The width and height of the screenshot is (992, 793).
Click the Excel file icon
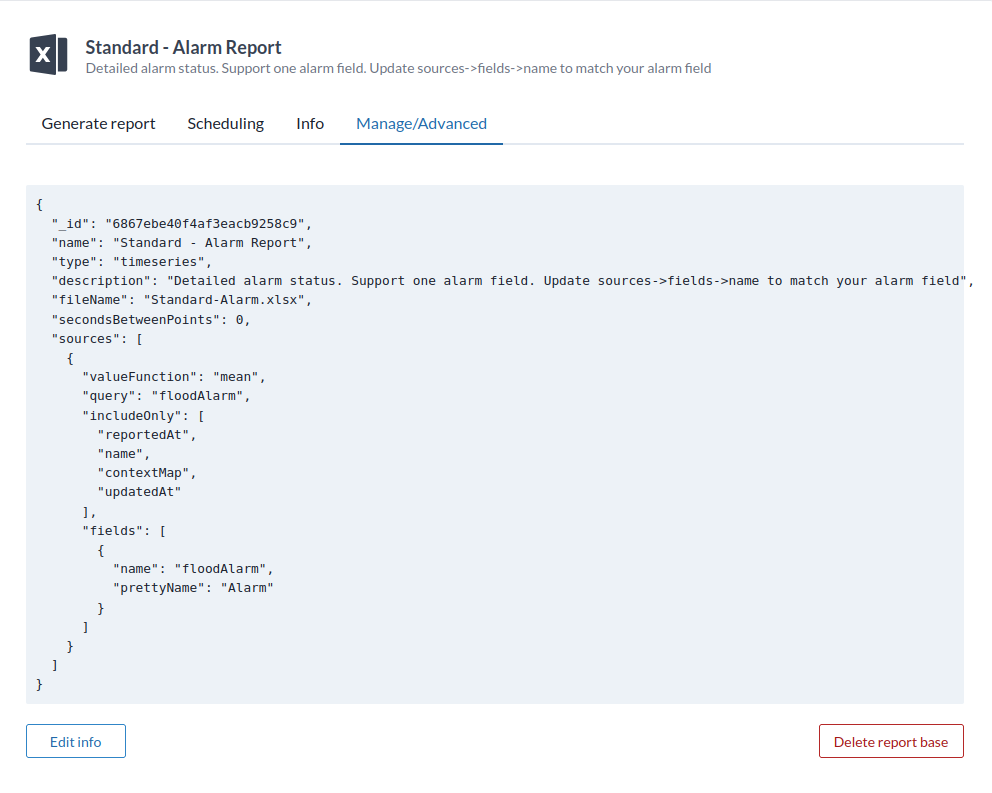48,55
